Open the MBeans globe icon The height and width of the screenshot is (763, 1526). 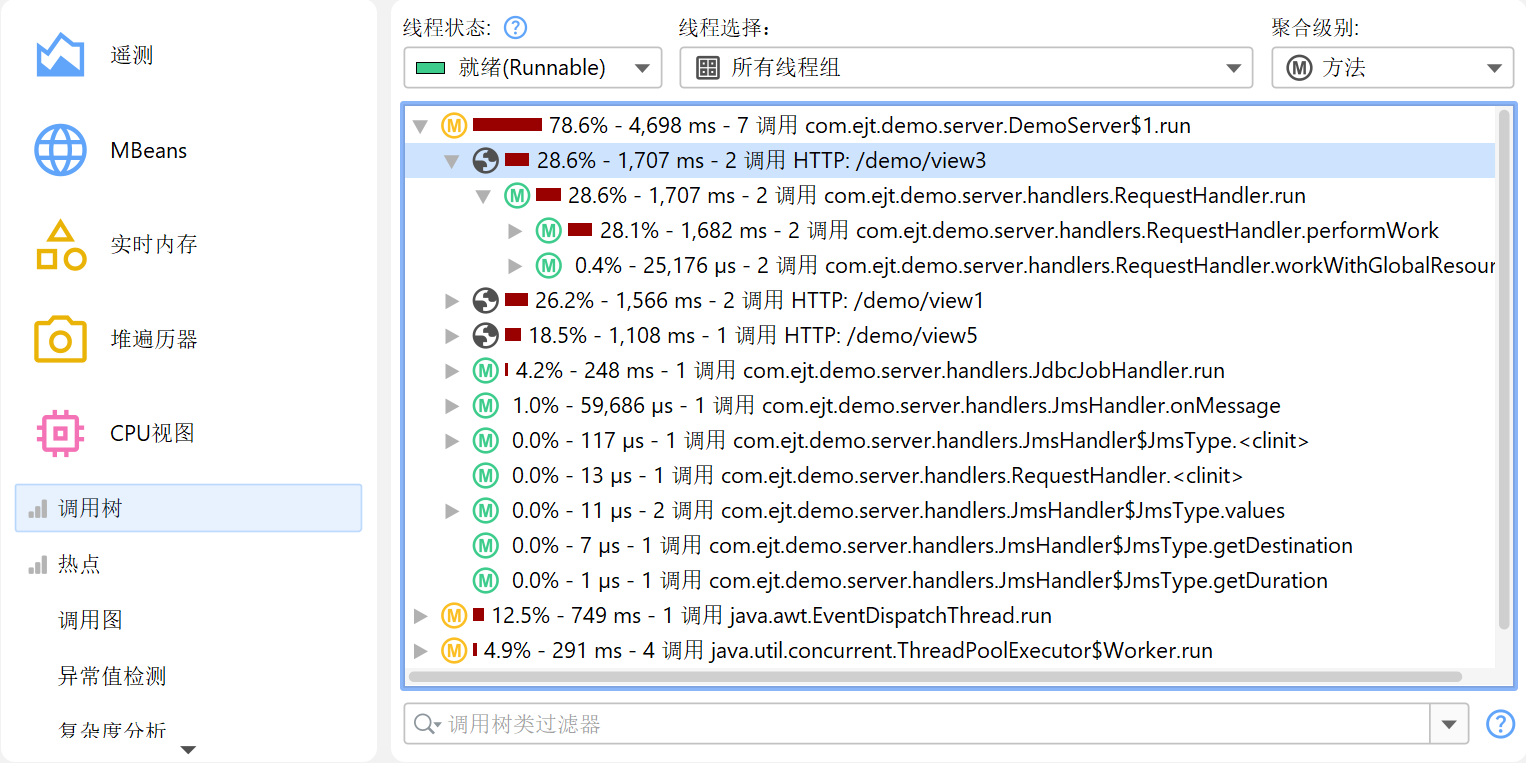60,150
